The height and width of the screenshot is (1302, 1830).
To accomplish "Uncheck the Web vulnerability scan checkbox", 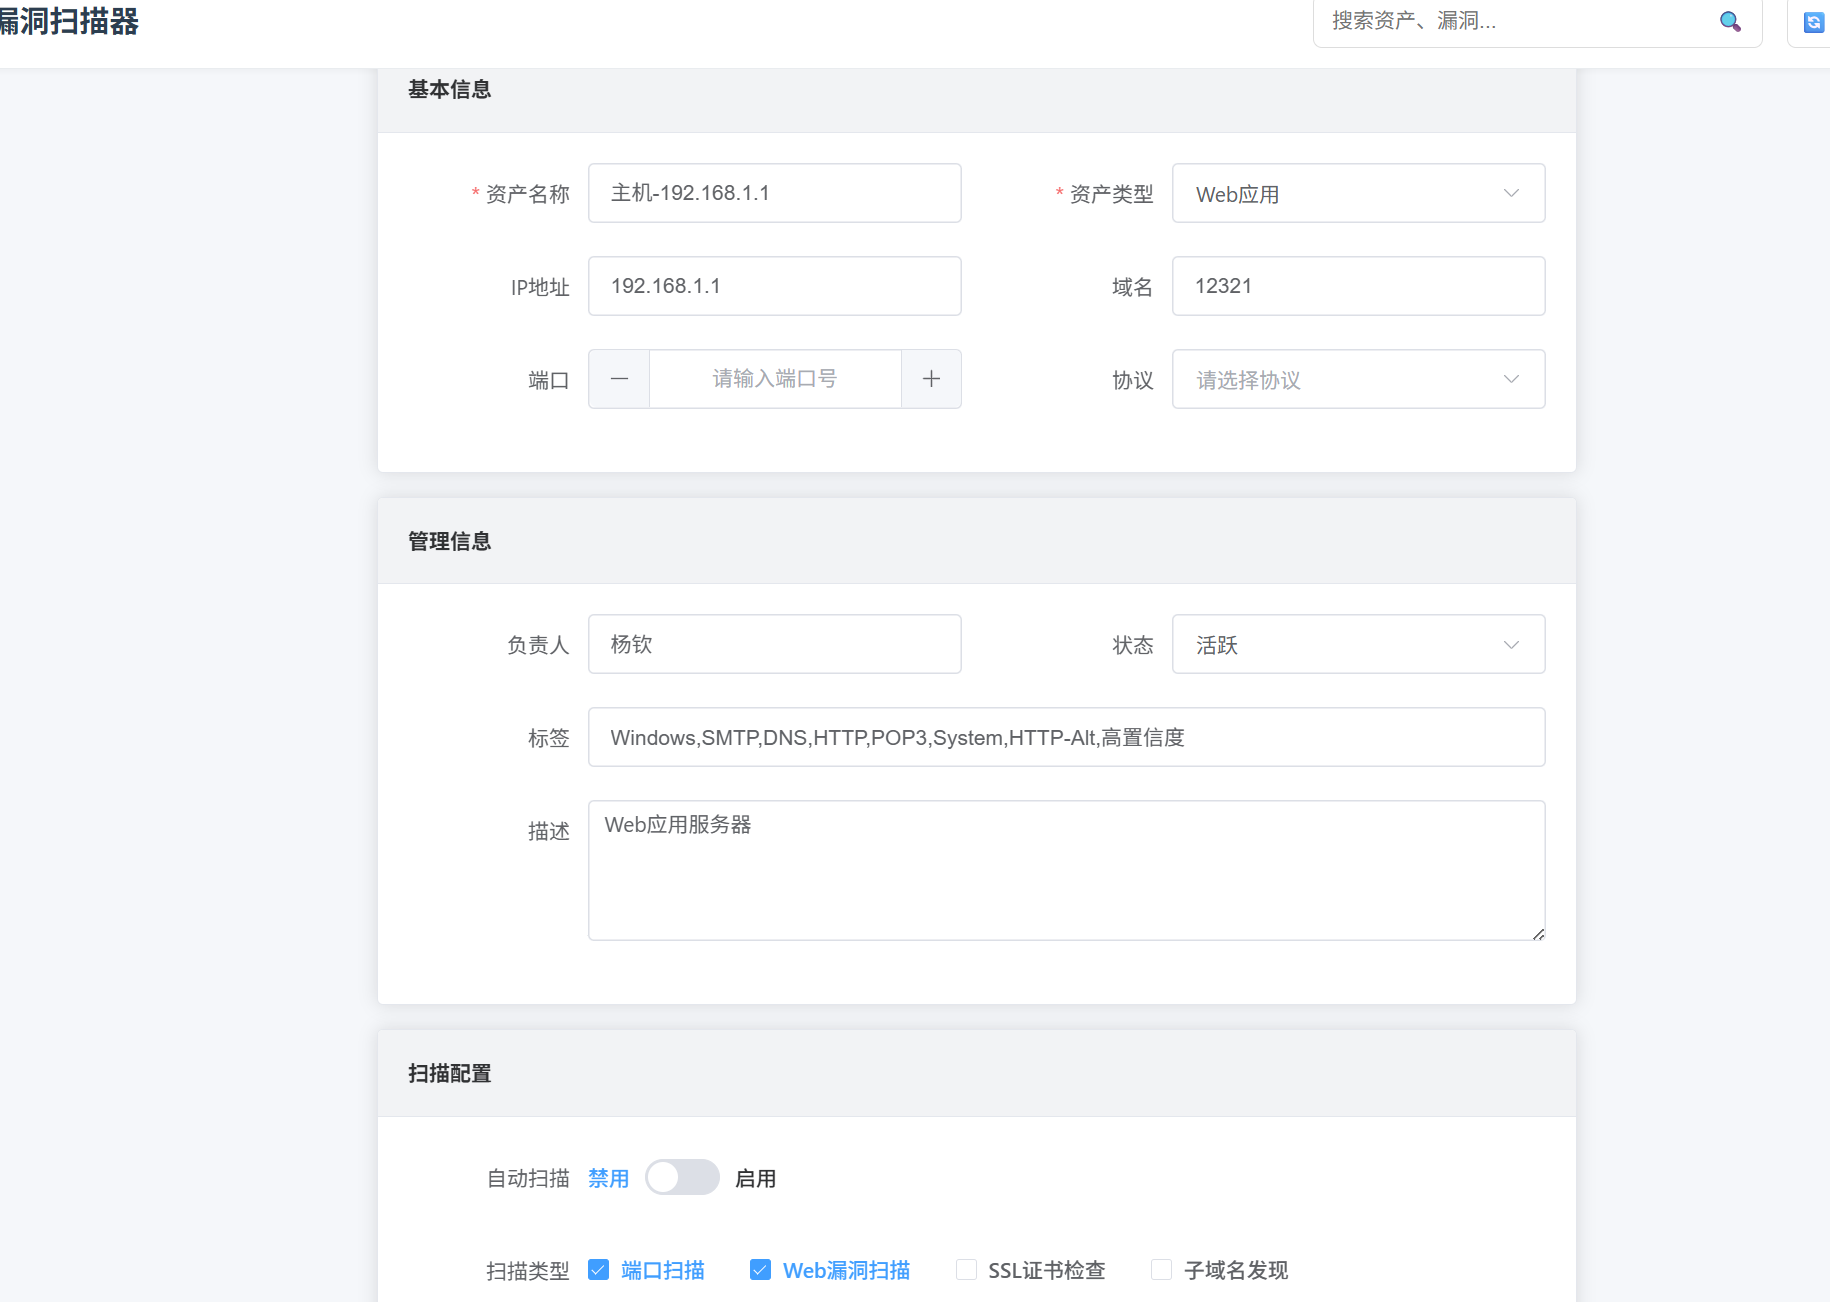I will (760, 1270).
